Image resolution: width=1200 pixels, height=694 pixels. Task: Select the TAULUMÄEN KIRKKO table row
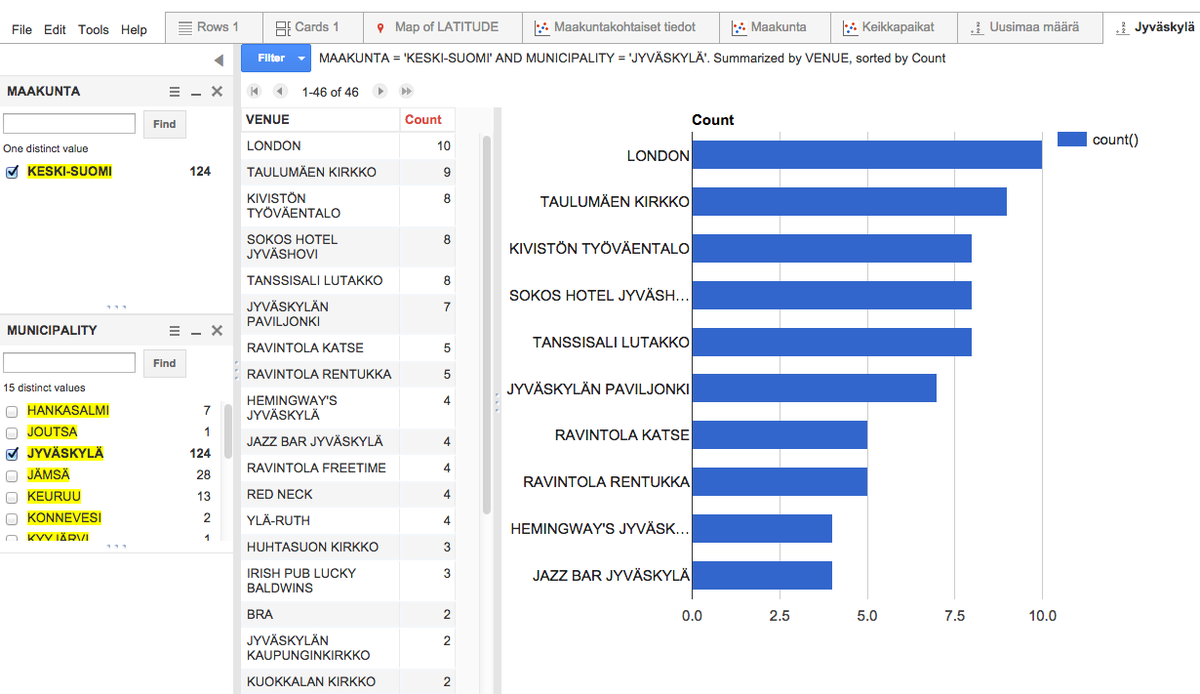pos(348,172)
